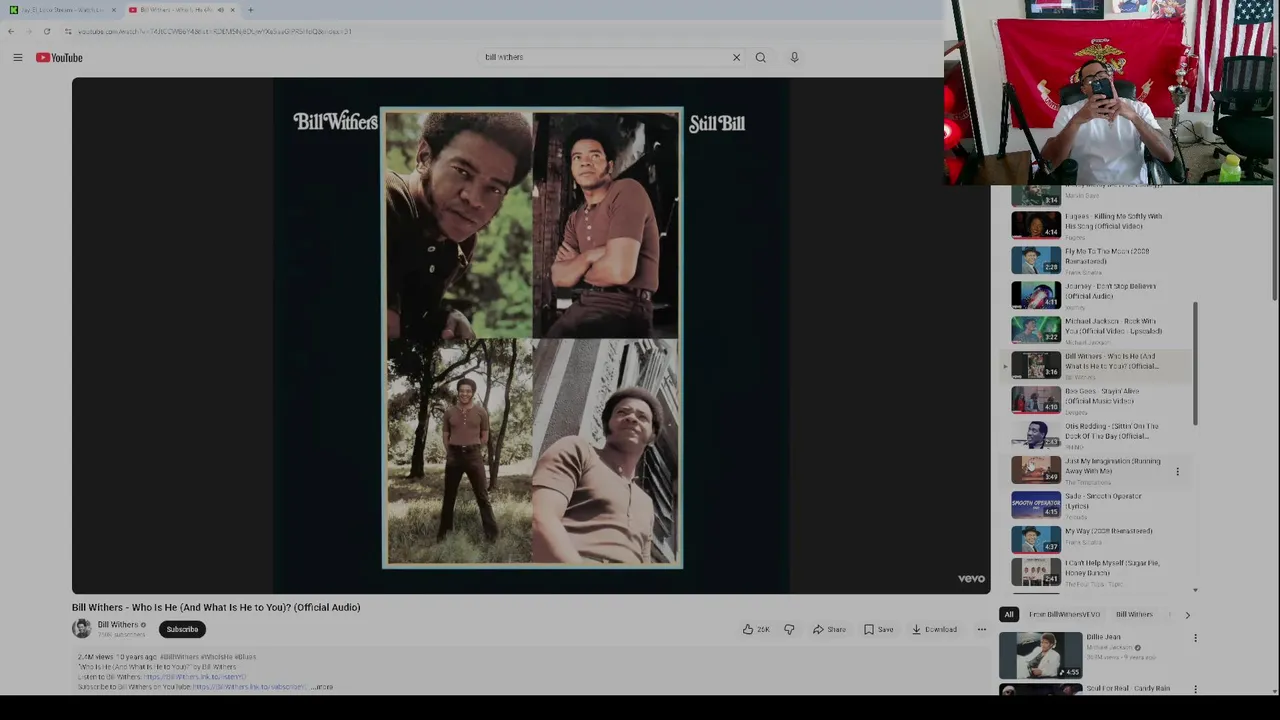Reload the page in the browser

47,31
